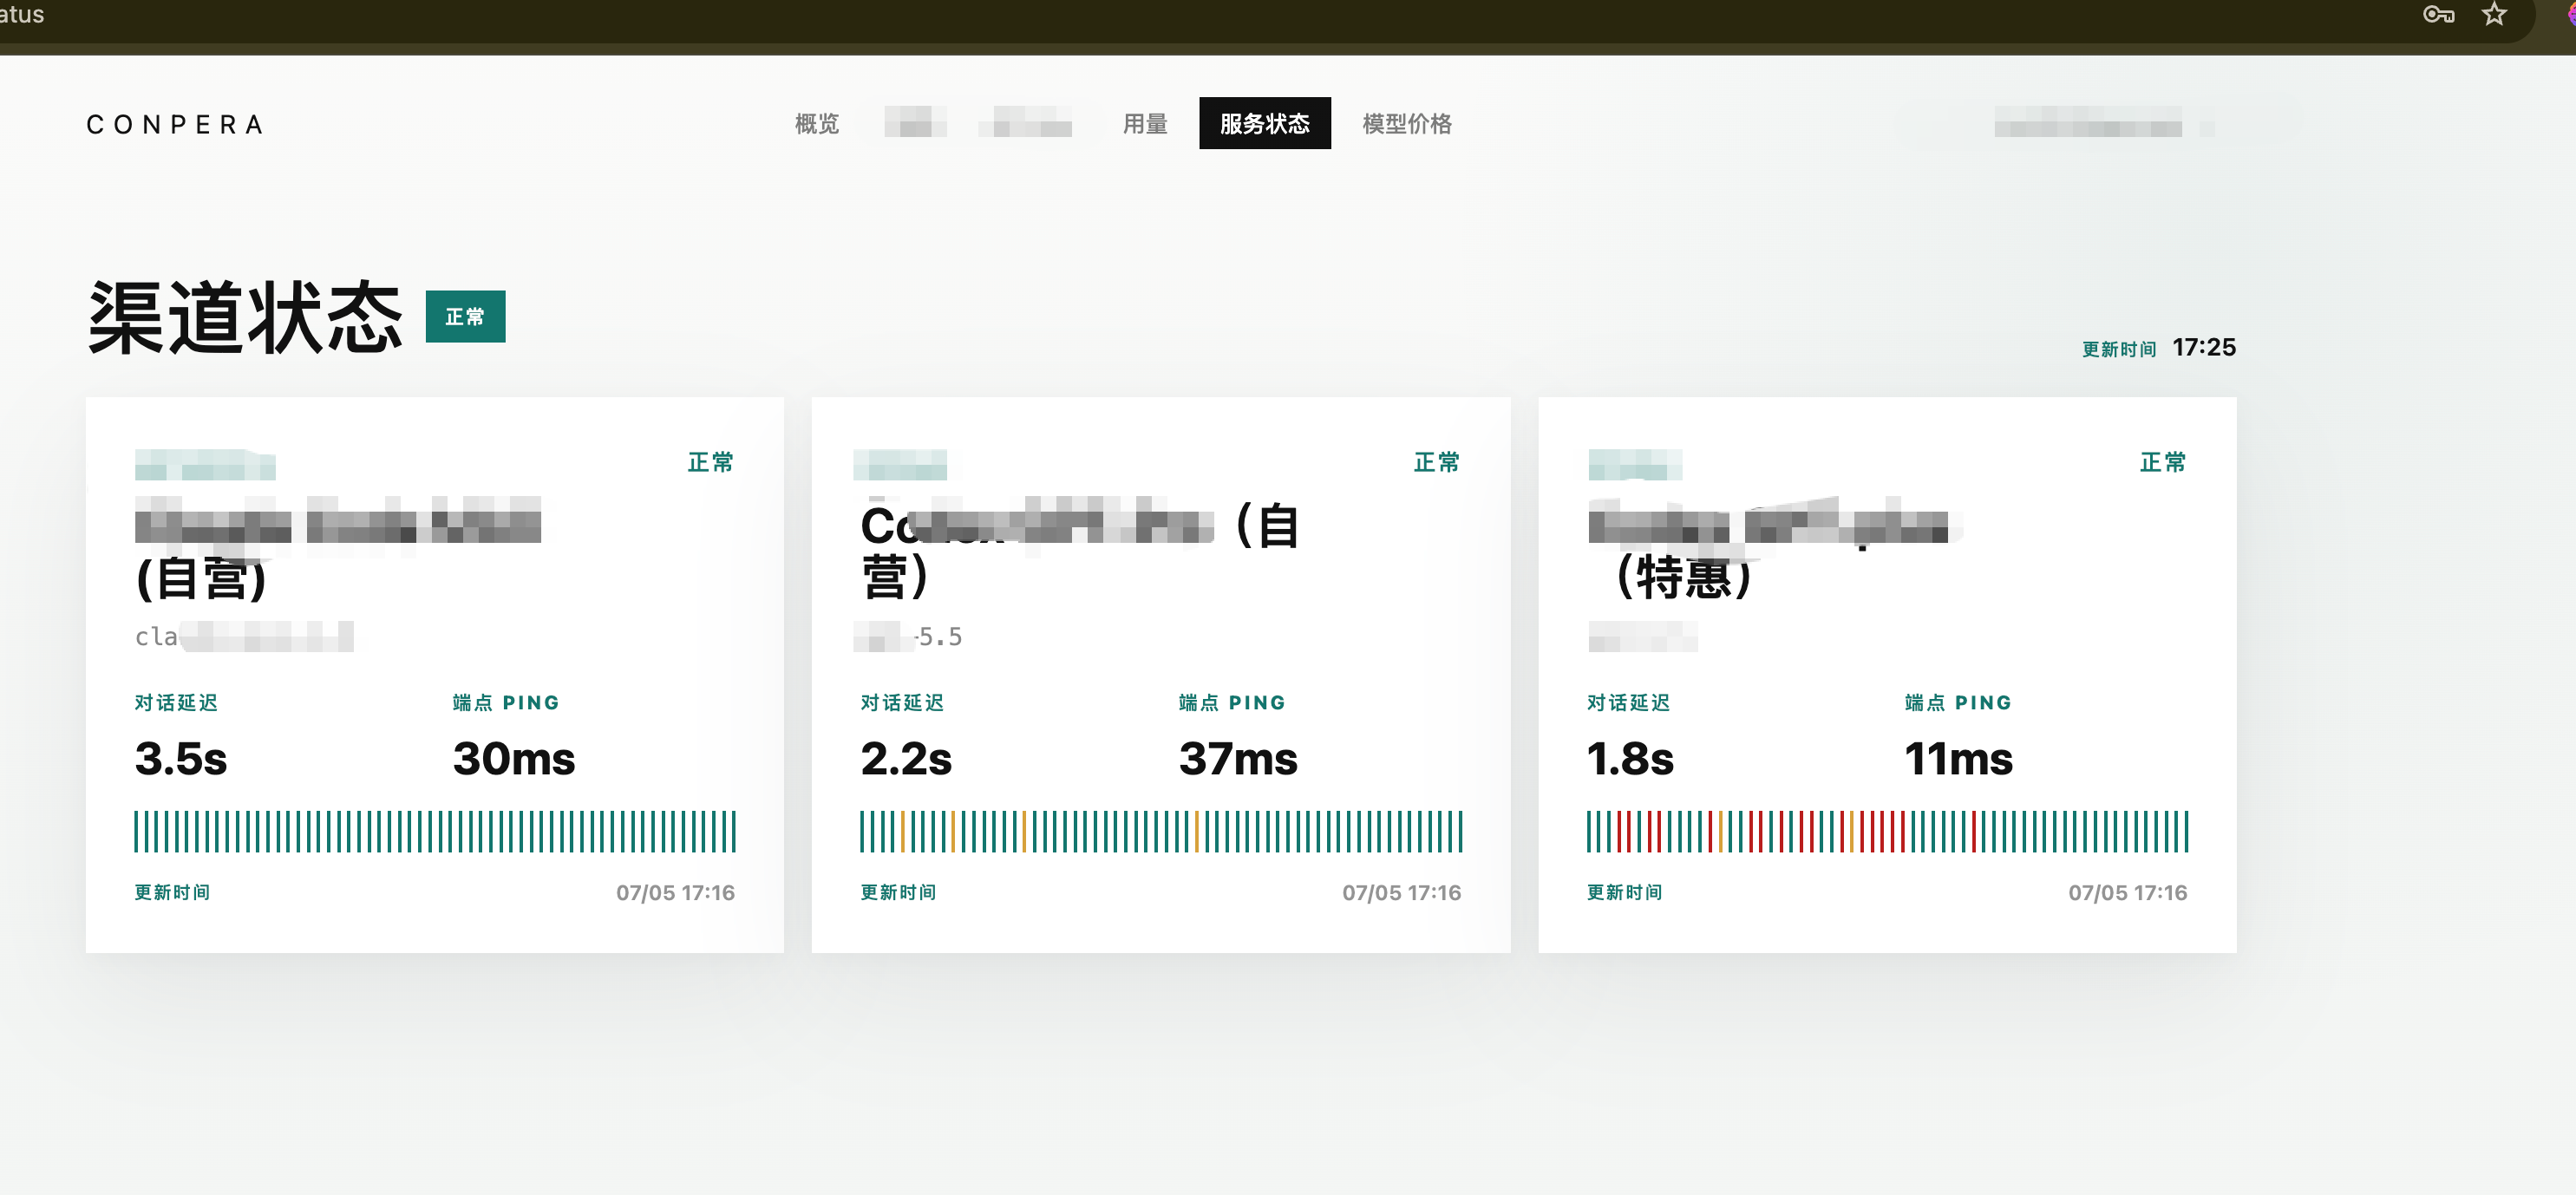Click 07/05 17:16 timestamp in the 30ms card

(675, 892)
